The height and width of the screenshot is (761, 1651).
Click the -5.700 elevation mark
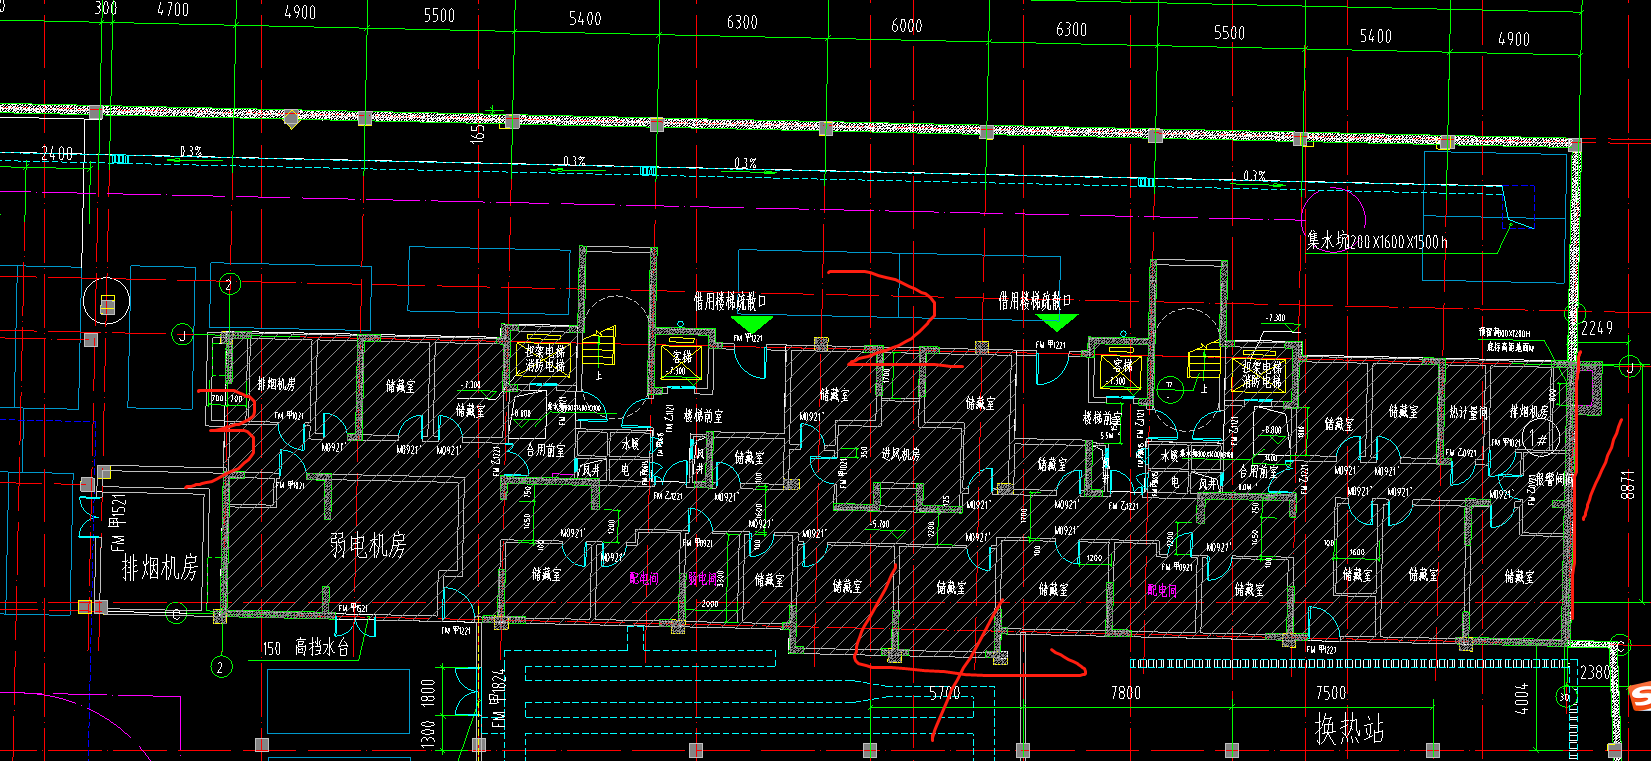click(879, 524)
